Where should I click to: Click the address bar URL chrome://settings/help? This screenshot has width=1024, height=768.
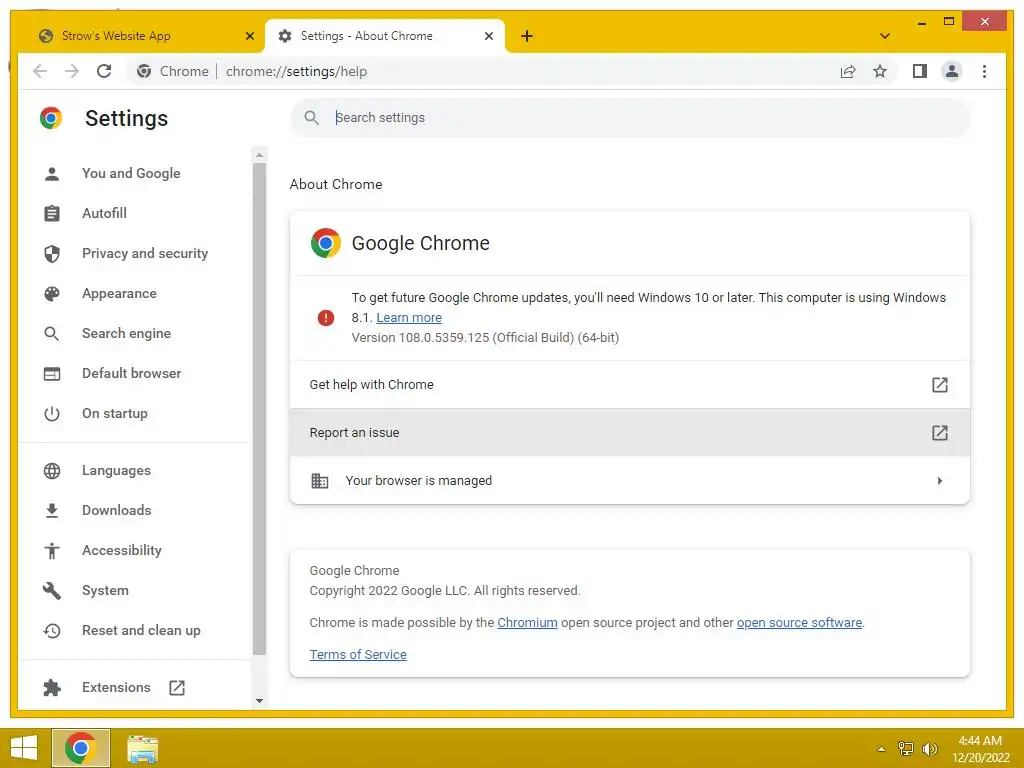pos(296,71)
